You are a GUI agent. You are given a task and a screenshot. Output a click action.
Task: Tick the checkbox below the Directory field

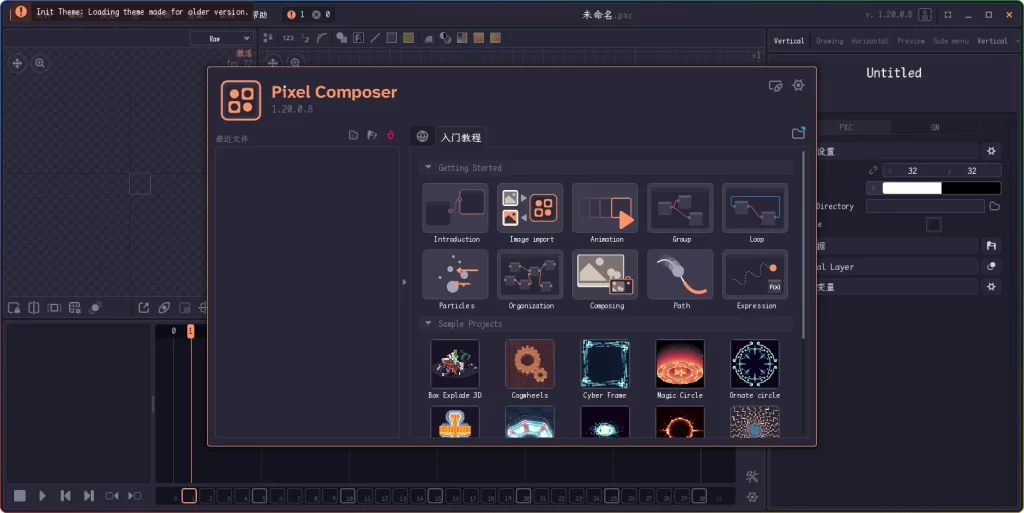(x=933, y=225)
